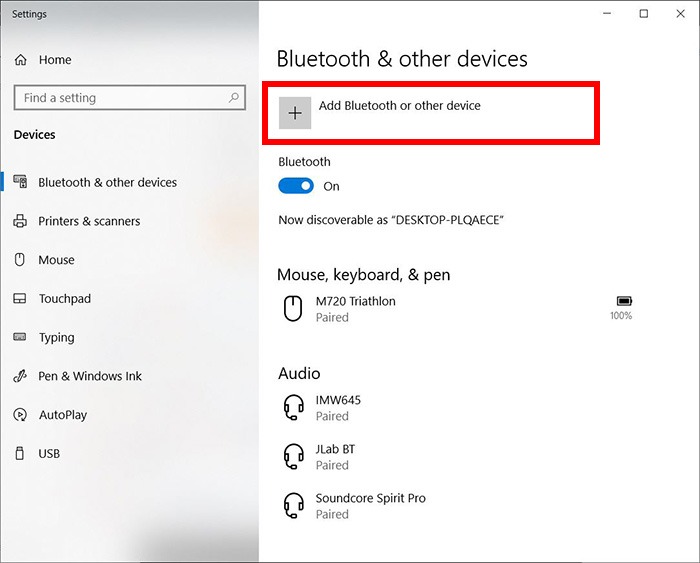
Task: Click the Paired status under JLab BT
Action: pyautogui.click(x=332, y=465)
